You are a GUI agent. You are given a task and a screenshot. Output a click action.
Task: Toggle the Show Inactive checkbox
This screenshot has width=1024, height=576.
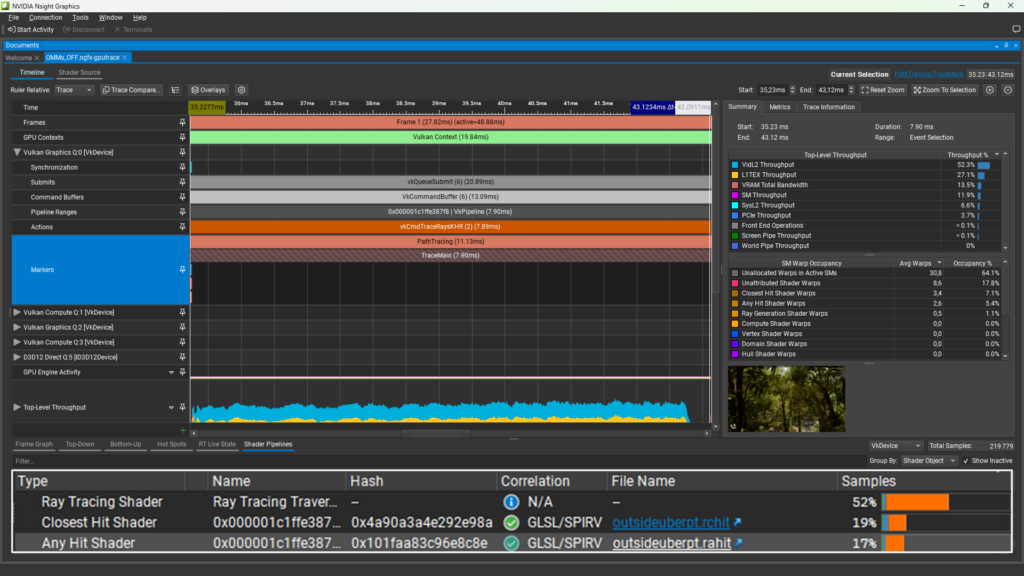click(x=966, y=461)
